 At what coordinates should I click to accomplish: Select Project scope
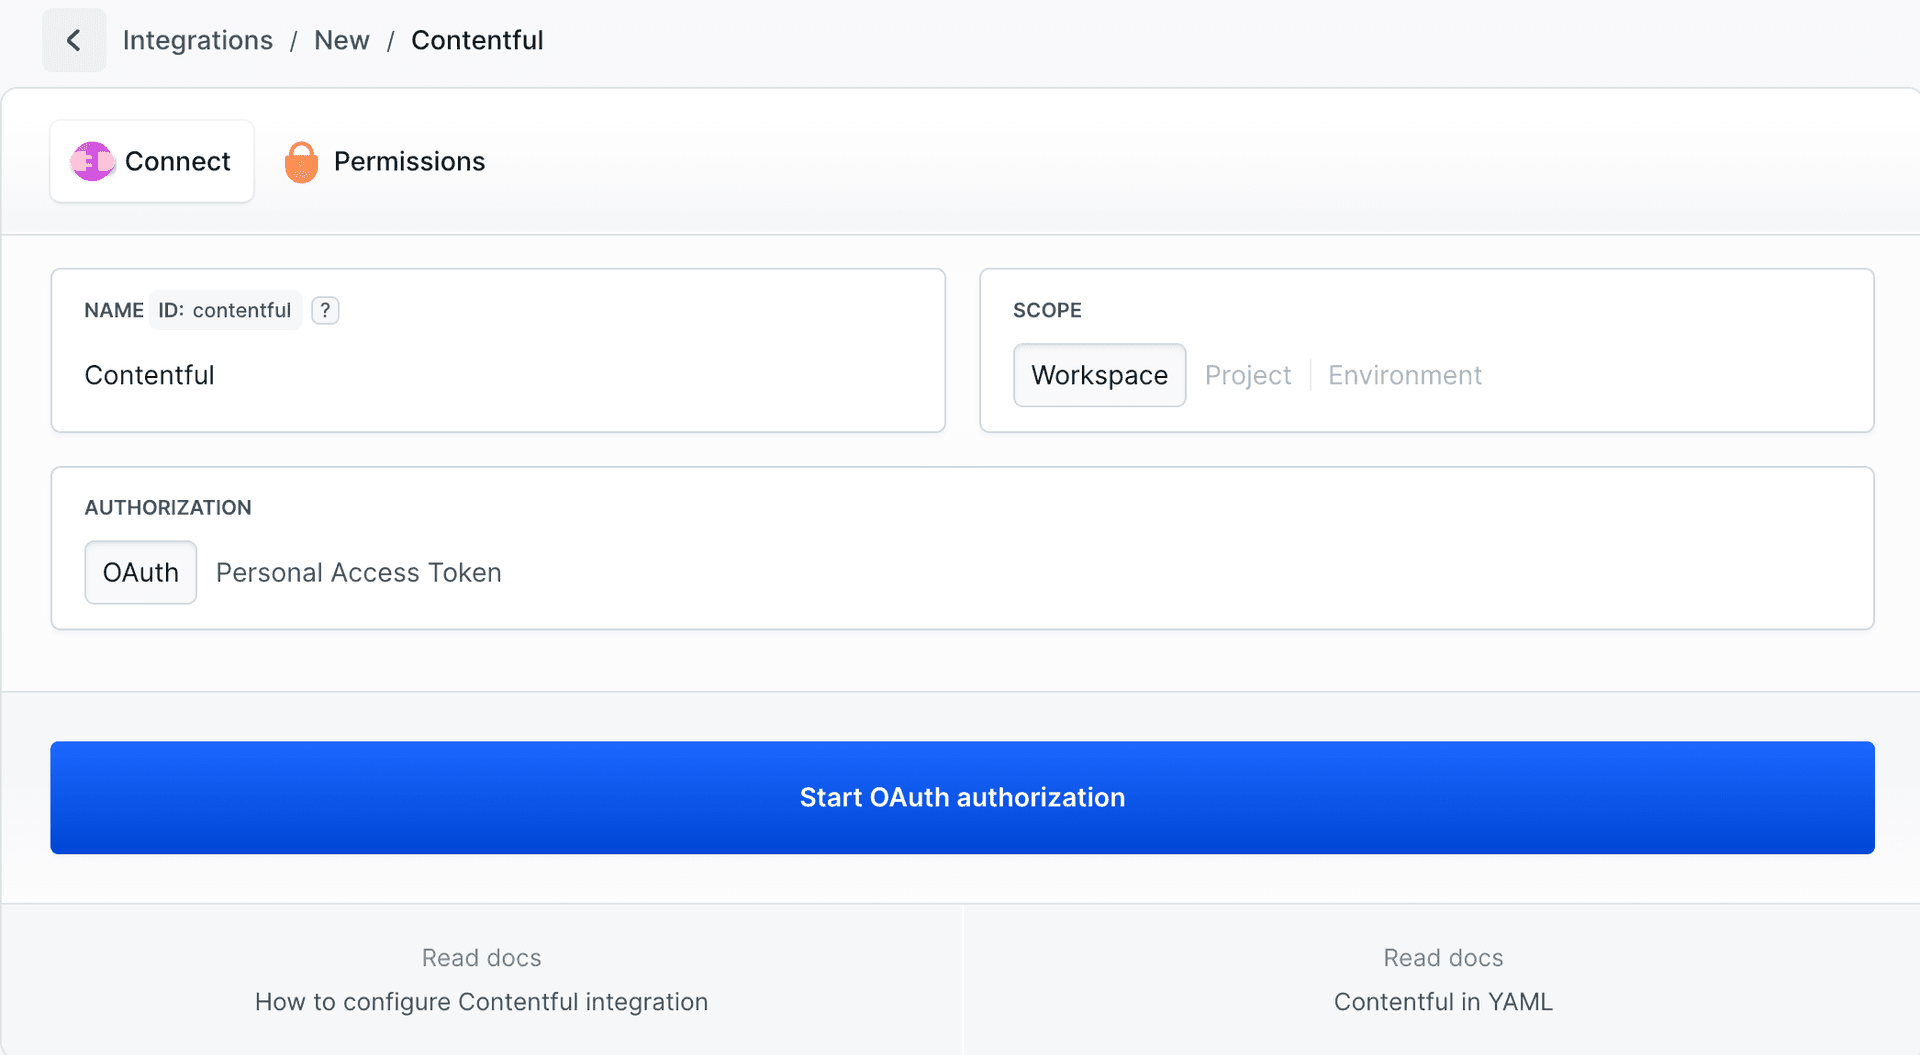(x=1248, y=375)
